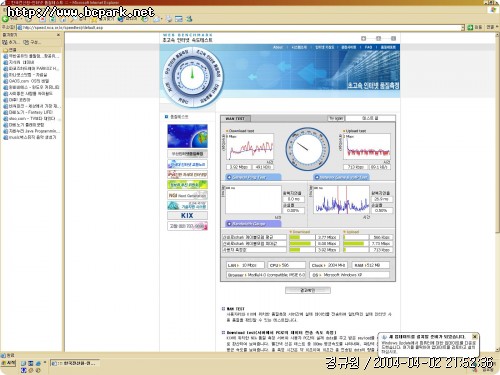The height and width of the screenshot is (375, 500).
Task: Click in the address bar URL field
Action: [239, 27]
